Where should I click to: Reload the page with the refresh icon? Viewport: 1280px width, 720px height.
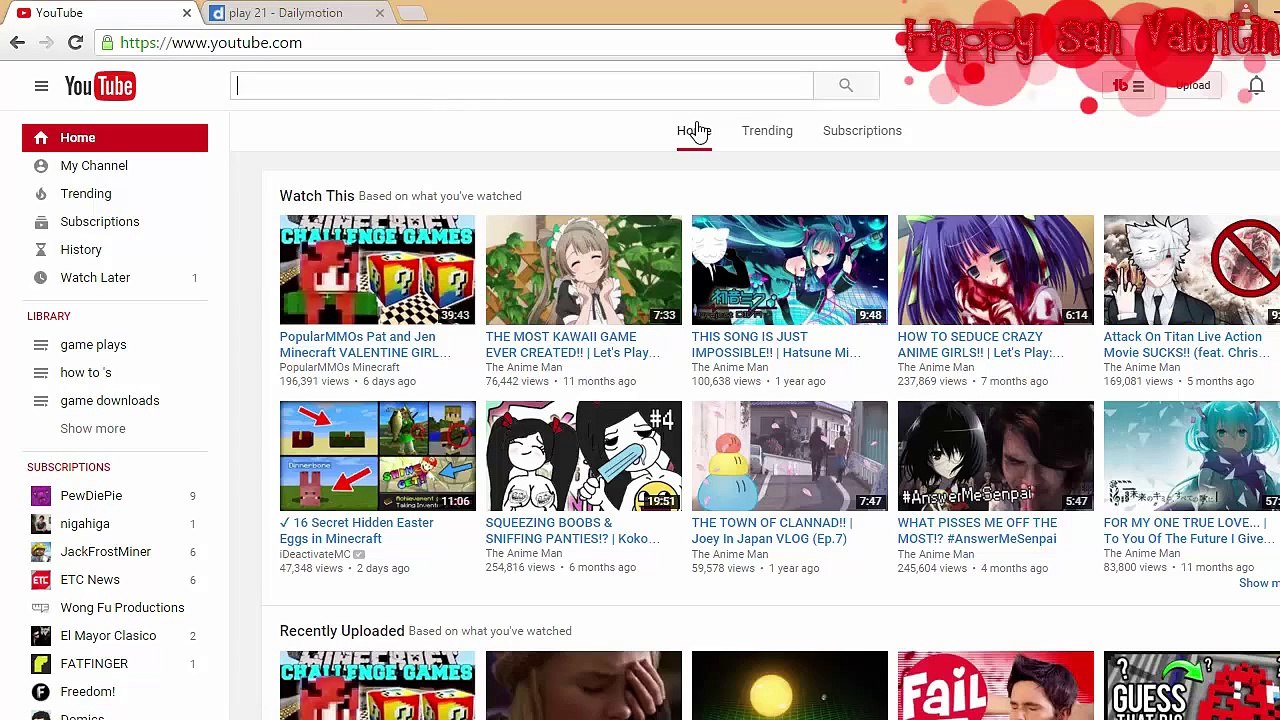pos(75,42)
